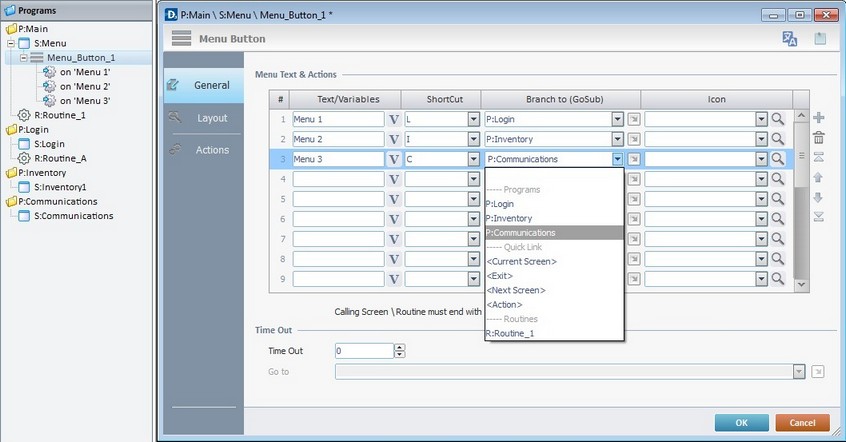Screen dimensions: 846x442
Task: Click menu table scrollbar down arrow
Action: click(801, 284)
